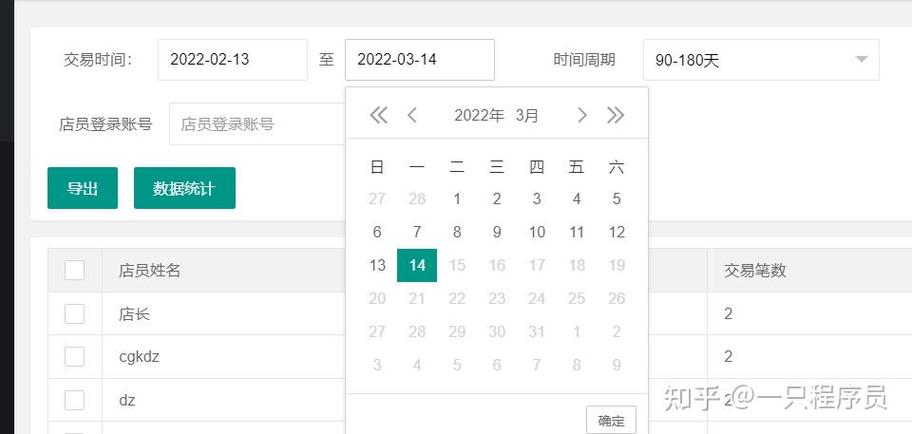Click the 店长 name cell
The width and height of the screenshot is (912, 434).
(134, 314)
